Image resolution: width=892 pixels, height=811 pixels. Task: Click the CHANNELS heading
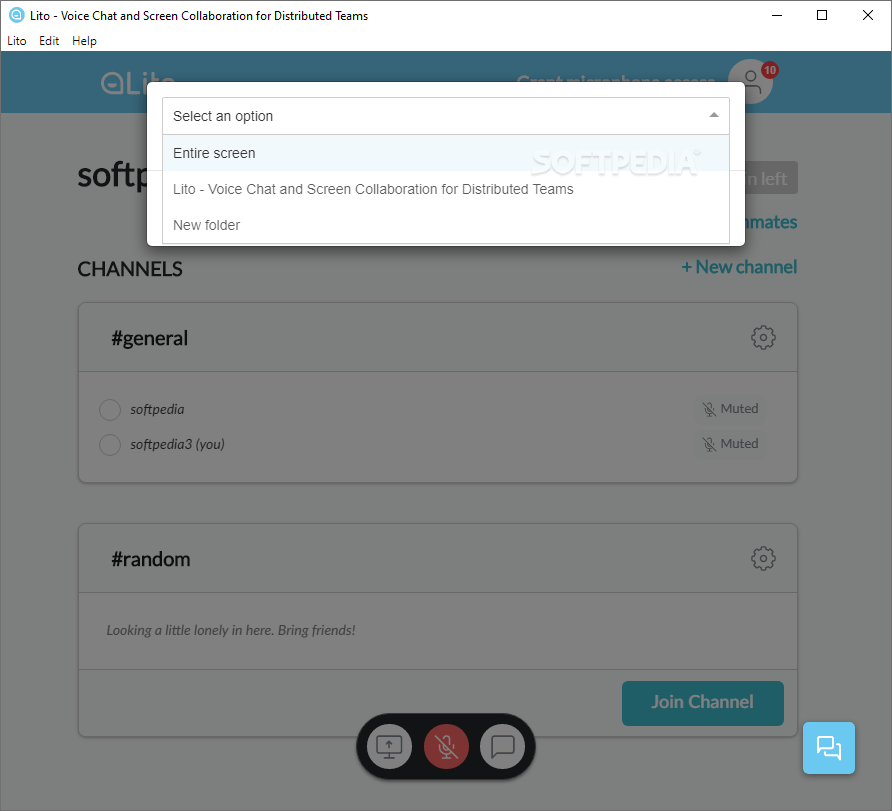pyautogui.click(x=130, y=269)
